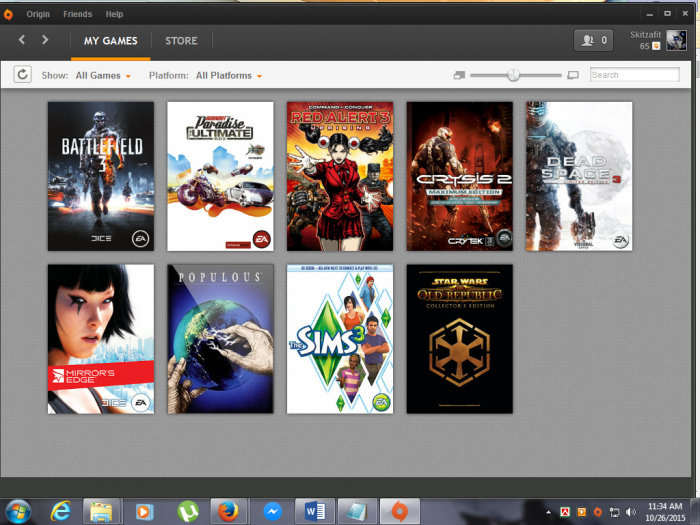Image resolution: width=700 pixels, height=525 pixels.
Task: Click the Origin system tray icon
Action: [x=598, y=512]
